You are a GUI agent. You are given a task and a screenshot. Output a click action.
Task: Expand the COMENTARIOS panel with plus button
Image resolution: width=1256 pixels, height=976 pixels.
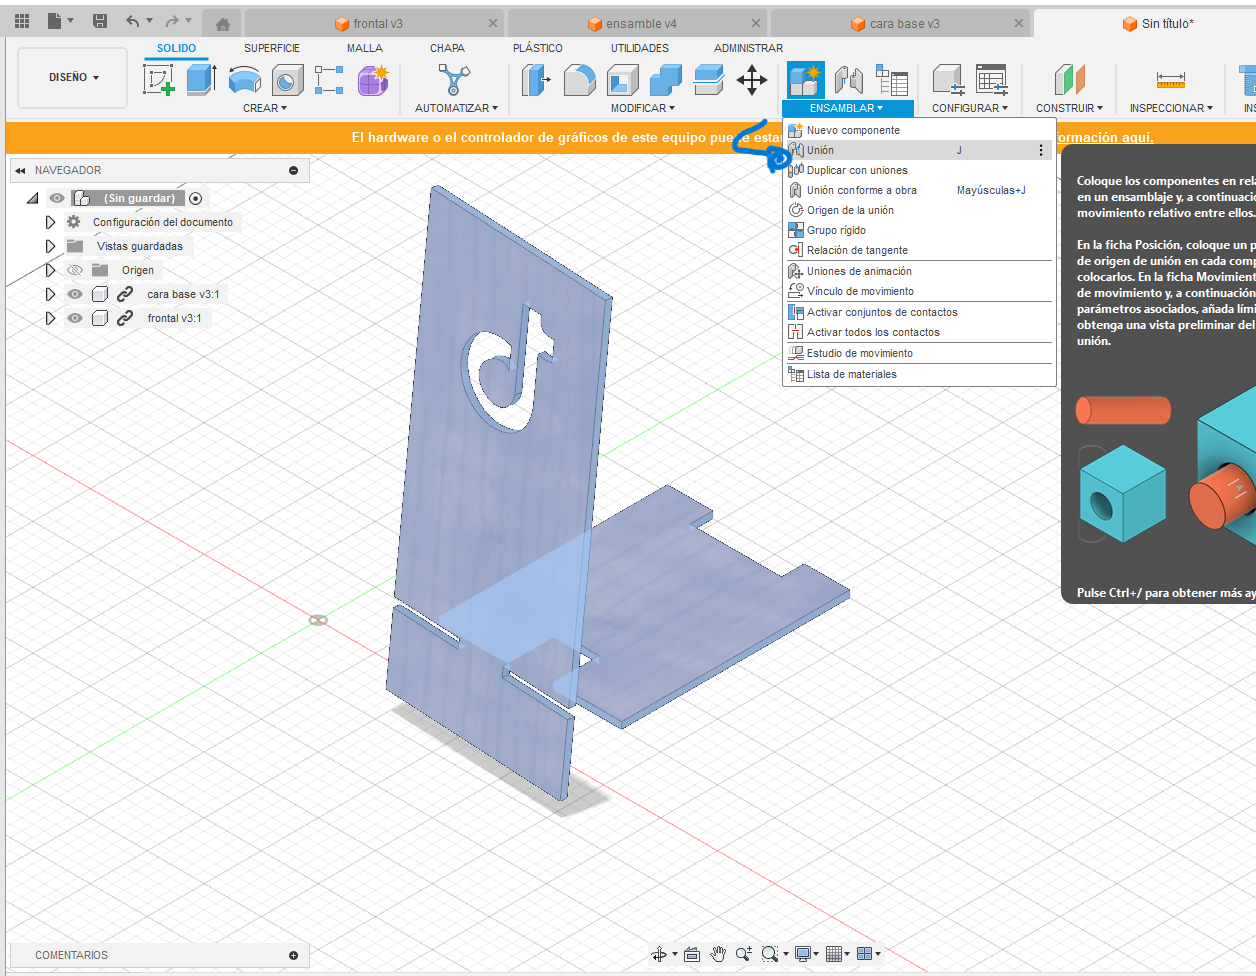[293, 955]
